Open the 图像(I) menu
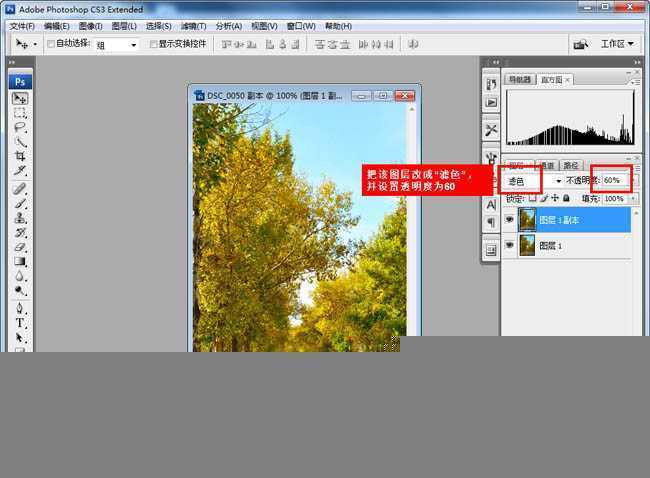The width and height of the screenshot is (650, 478). [x=91, y=26]
